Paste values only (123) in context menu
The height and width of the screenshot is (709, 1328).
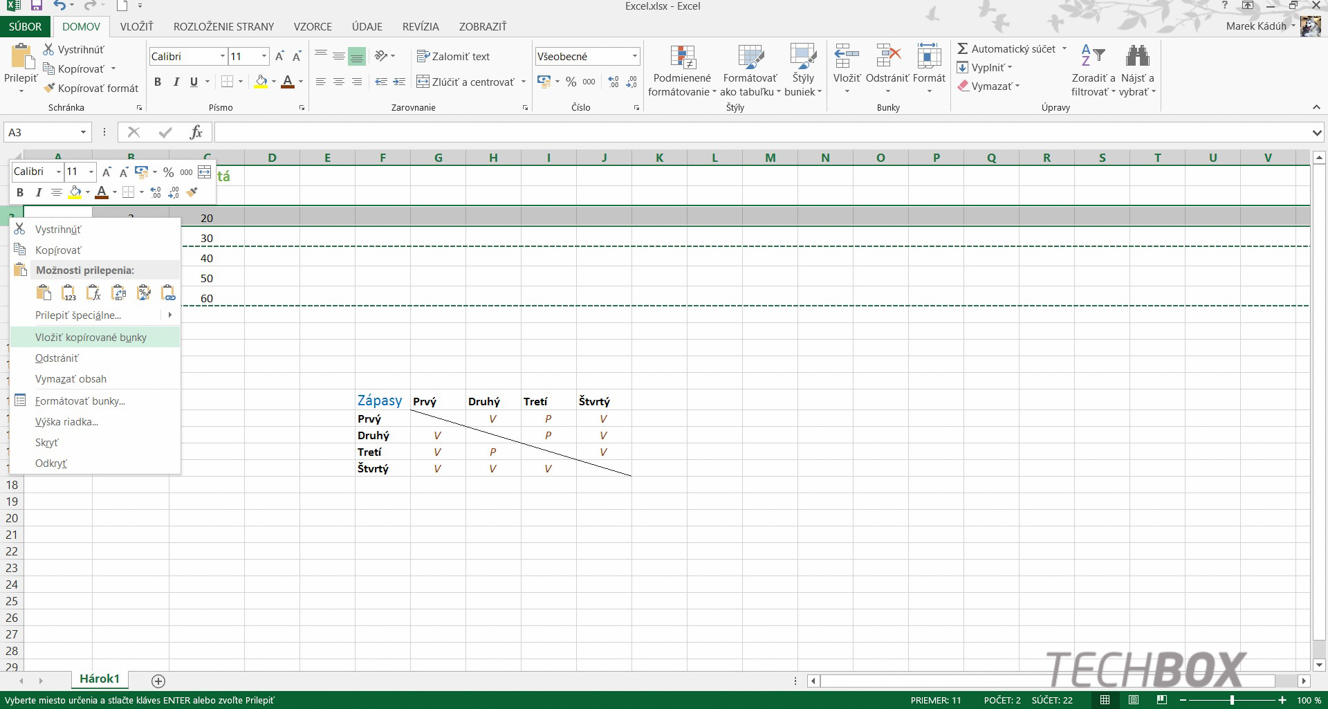pyautogui.click(x=68, y=293)
